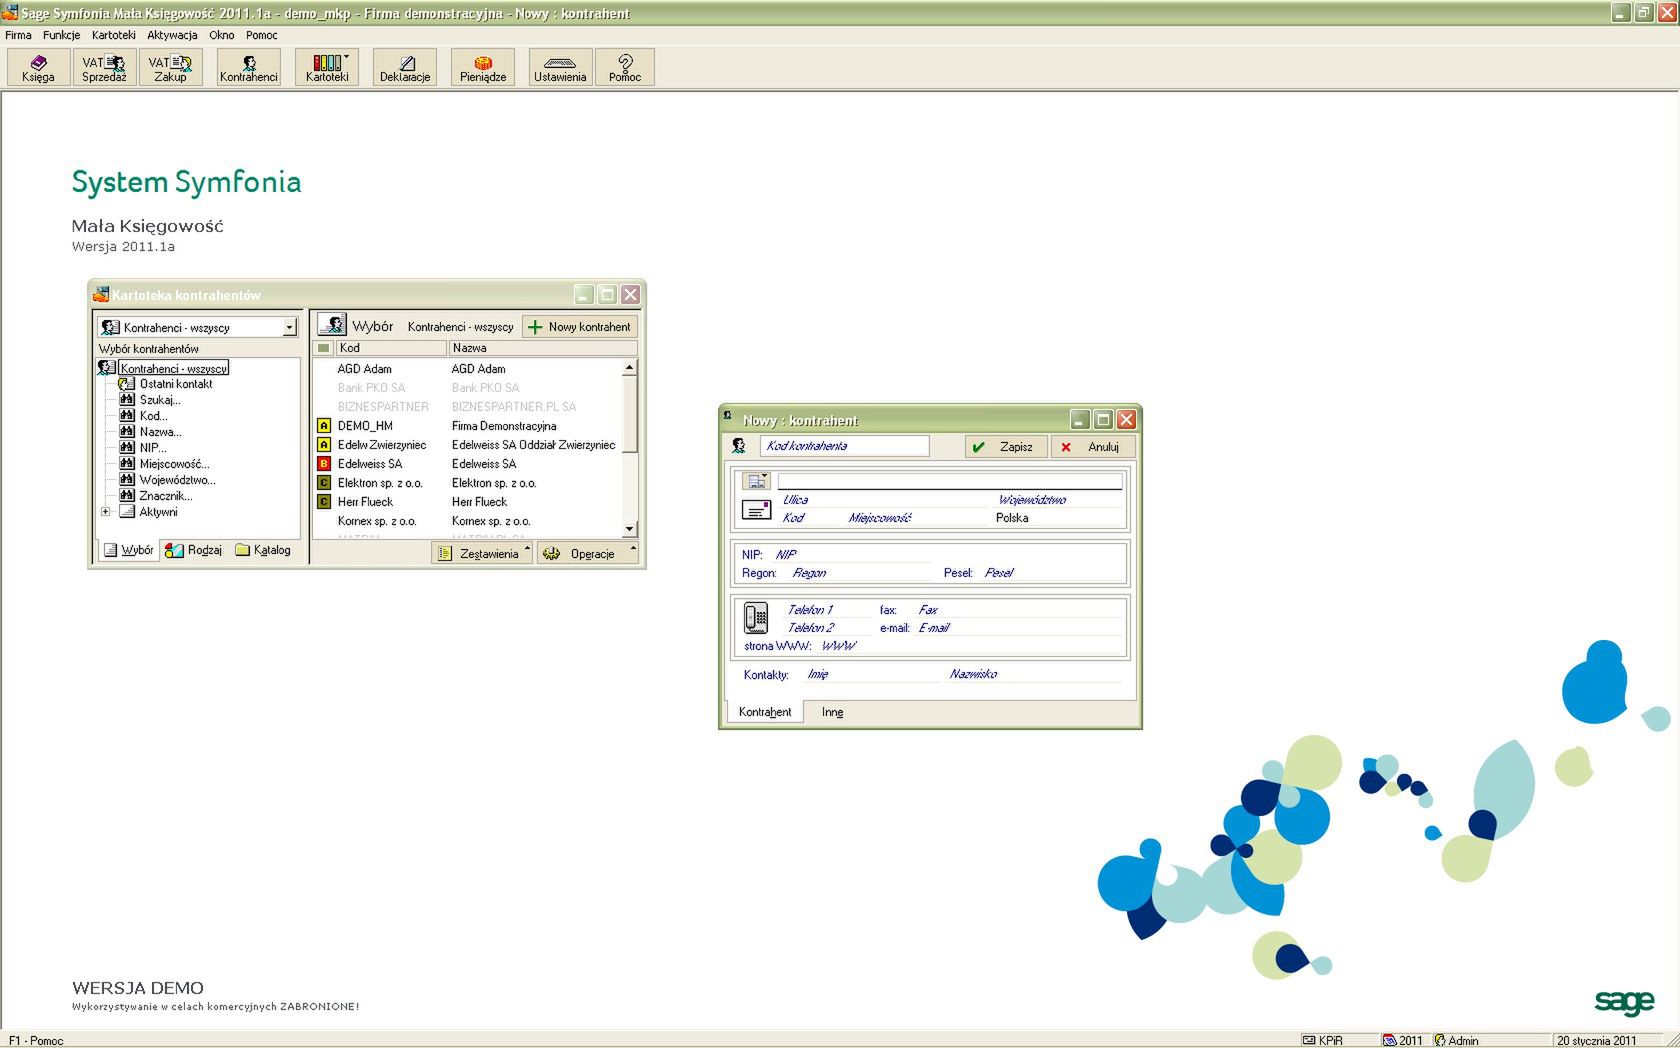Open the Kartoteki menu
Screen dimensions: 1680x1048
pyautogui.click(x=113, y=35)
